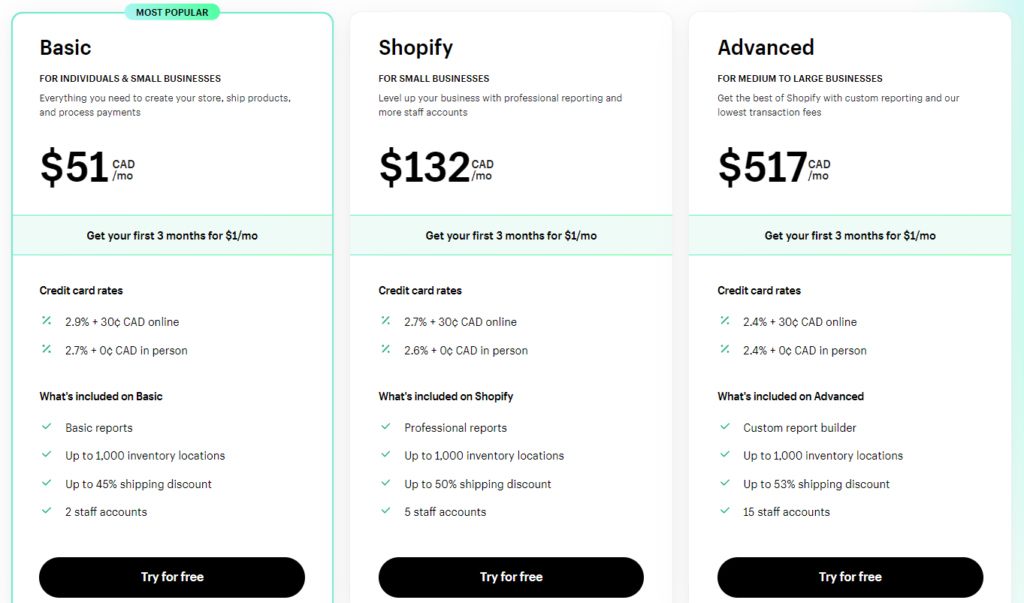Click the percent icon beside 2.6% in person rate
Viewport: 1024px width, 603px height.
click(385, 350)
